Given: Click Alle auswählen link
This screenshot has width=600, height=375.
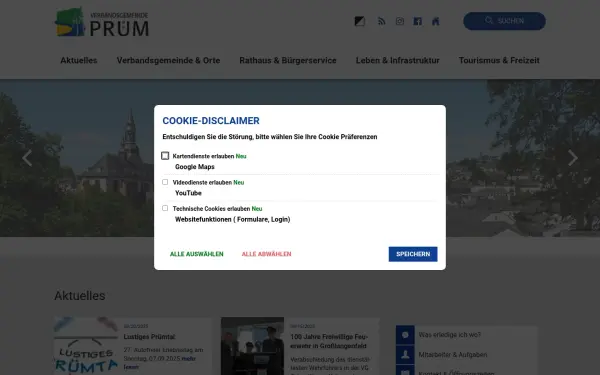Looking at the screenshot, I should coord(197,254).
